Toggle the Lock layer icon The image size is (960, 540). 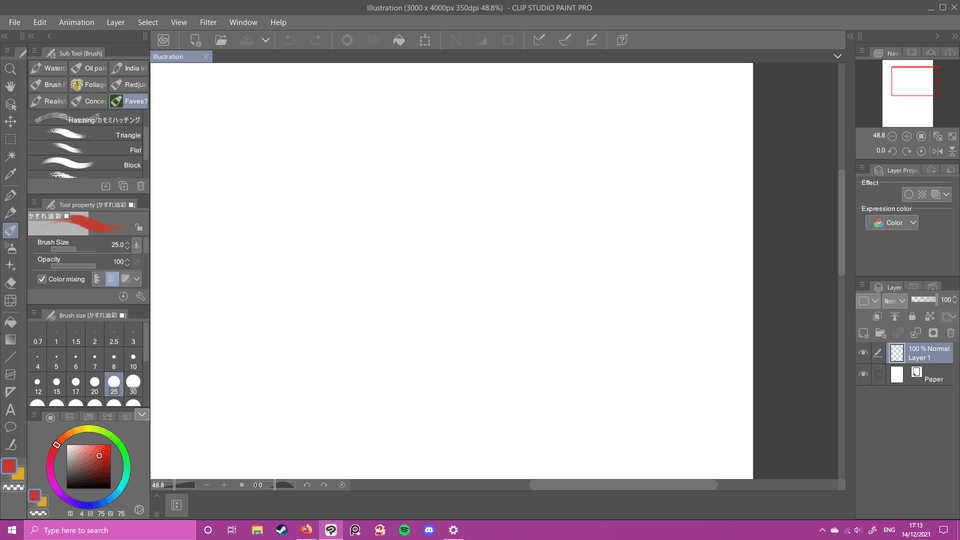tap(912, 316)
